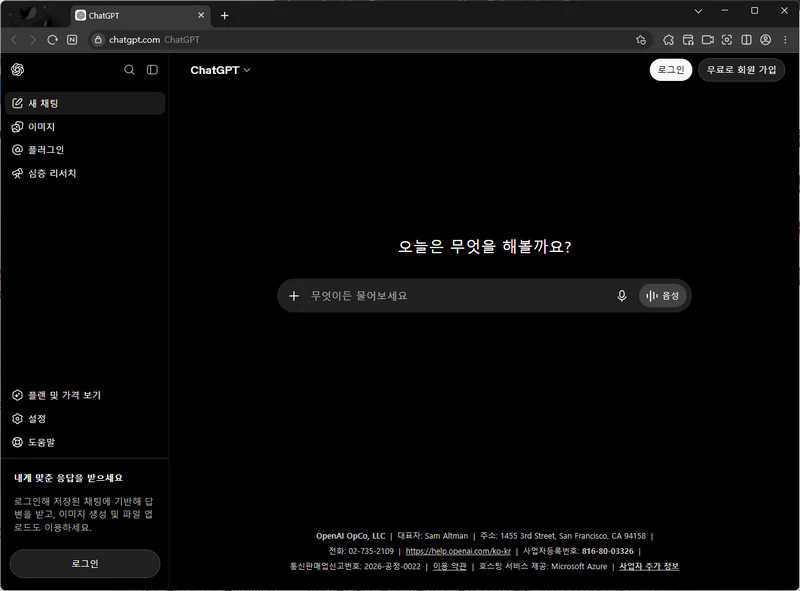Screen dimensions: 800x591
Task: Click the browser forward arrow
Action: point(33,40)
